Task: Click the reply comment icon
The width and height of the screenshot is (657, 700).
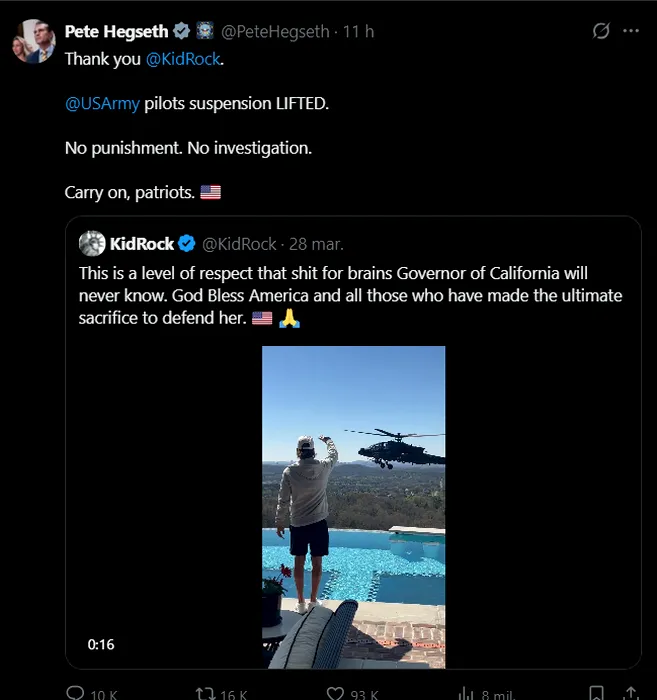Action: click(x=75, y=693)
